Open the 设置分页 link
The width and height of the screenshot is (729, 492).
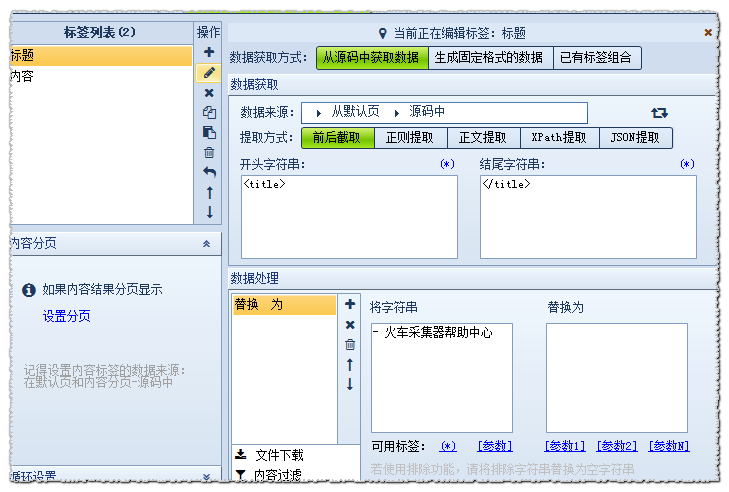[x=66, y=316]
